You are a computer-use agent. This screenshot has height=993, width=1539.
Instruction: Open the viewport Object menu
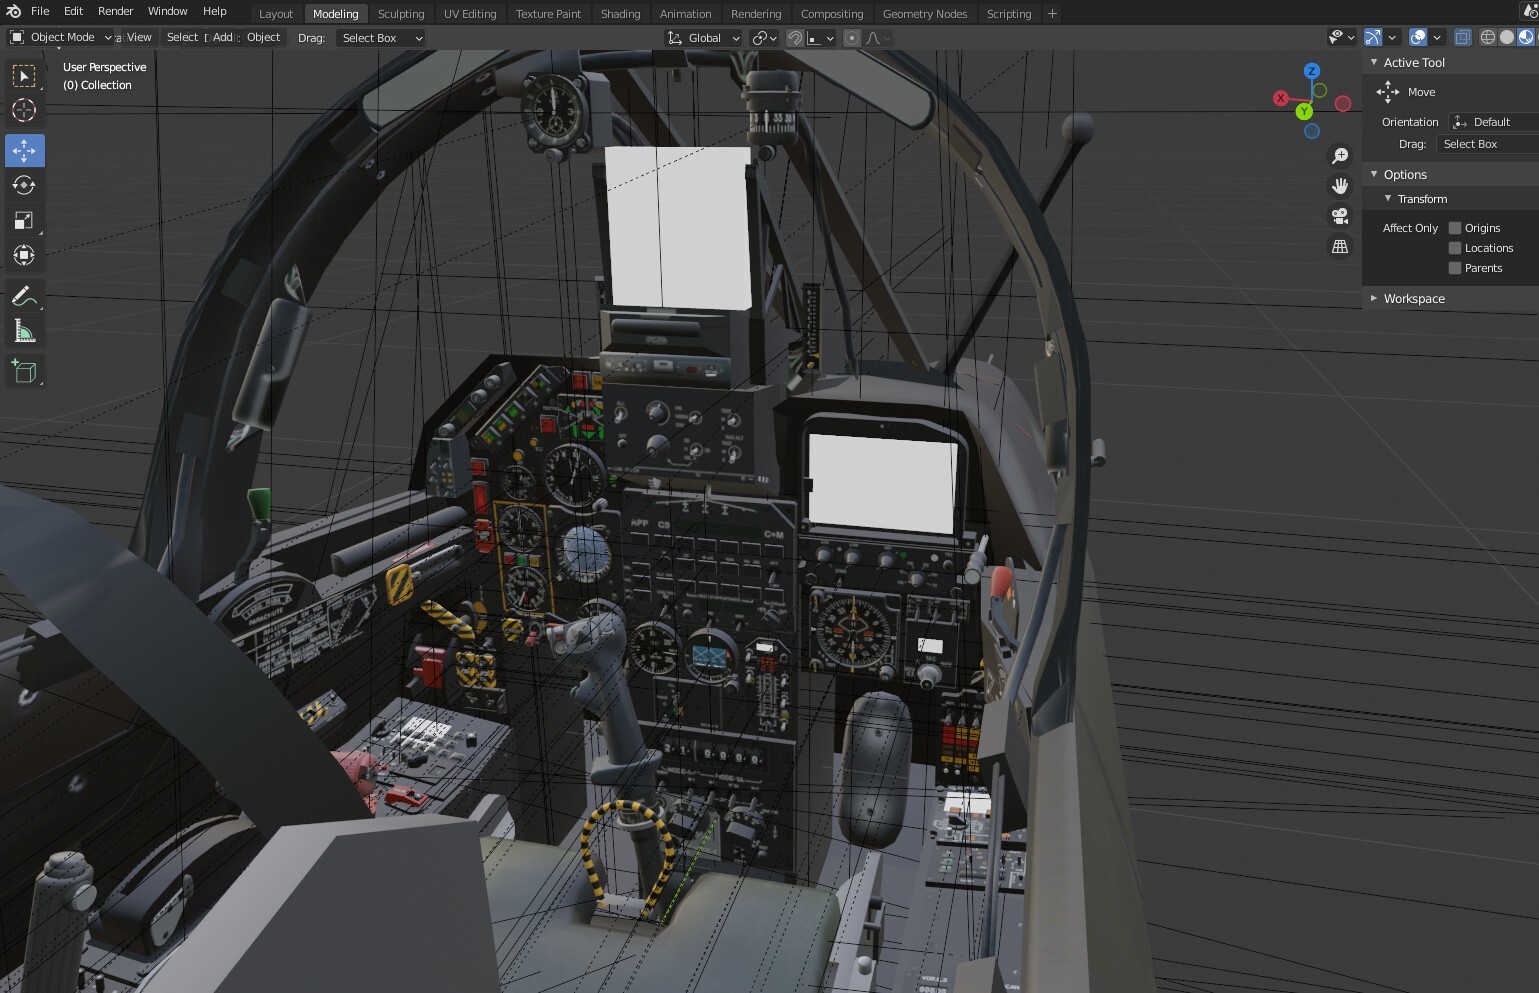click(263, 37)
